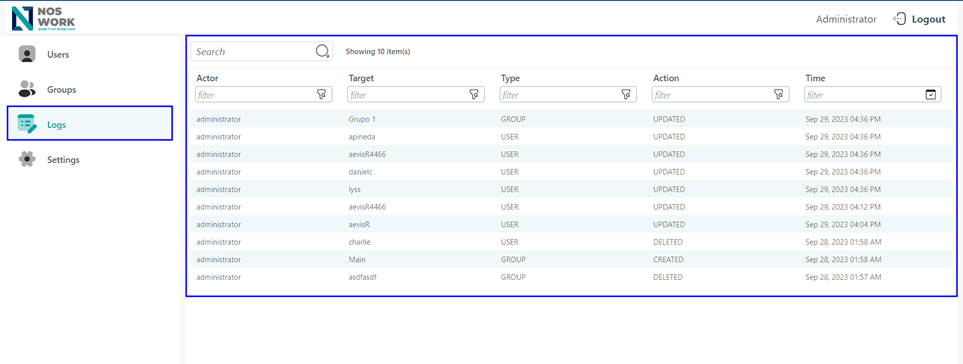Click the Sep 28, 2023 01:57 AM time

click(843, 277)
